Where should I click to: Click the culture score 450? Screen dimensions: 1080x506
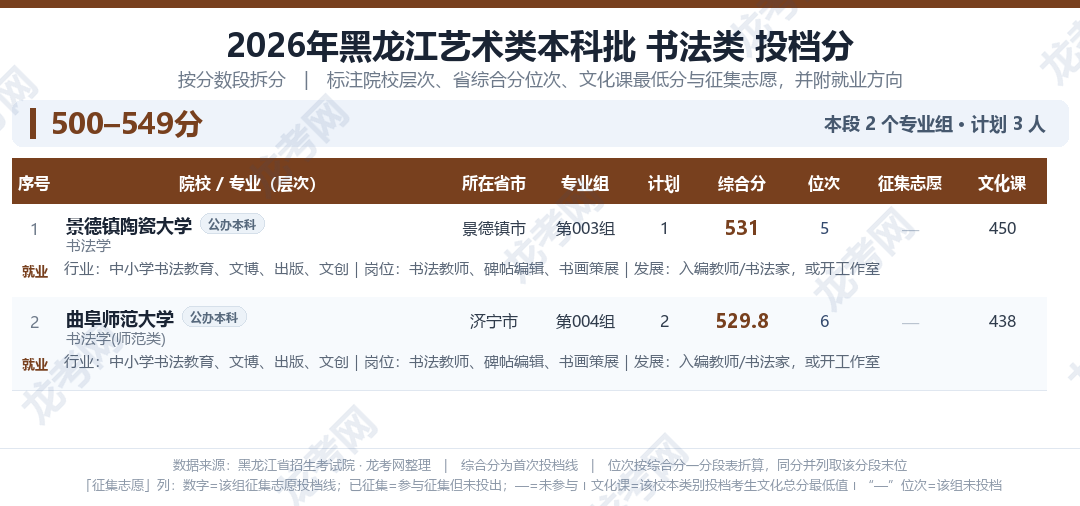(x=1002, y=228)
